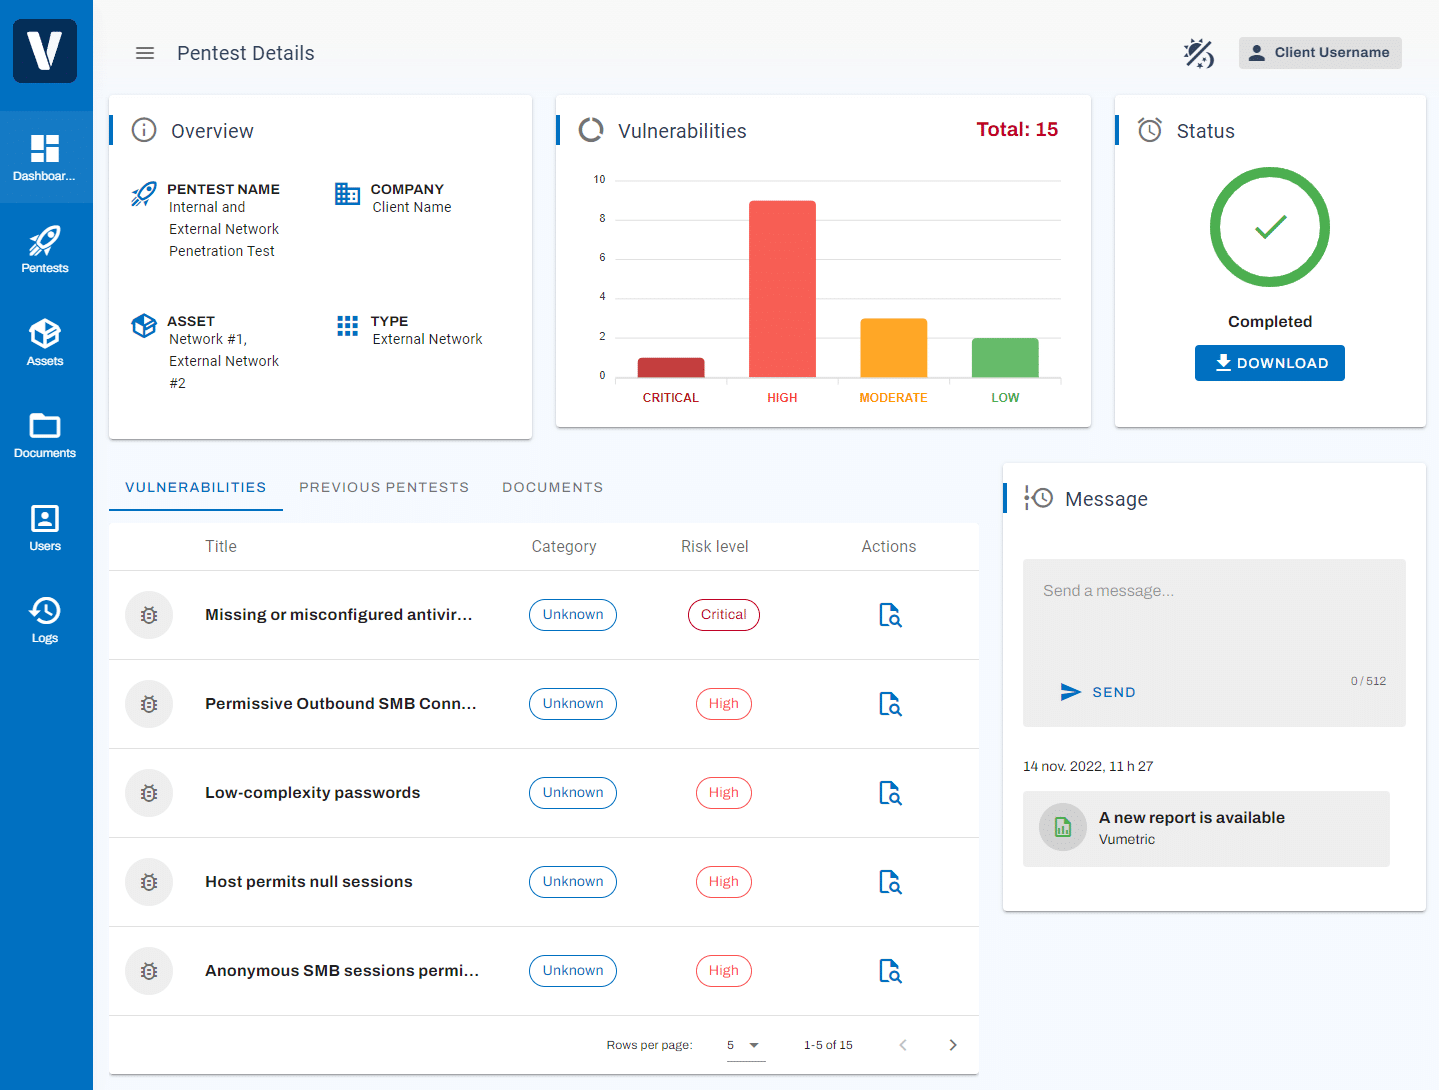View details of Low-complexity passwords vulnerability
Screen dimensions: 1439x1090
click(889, 793)
